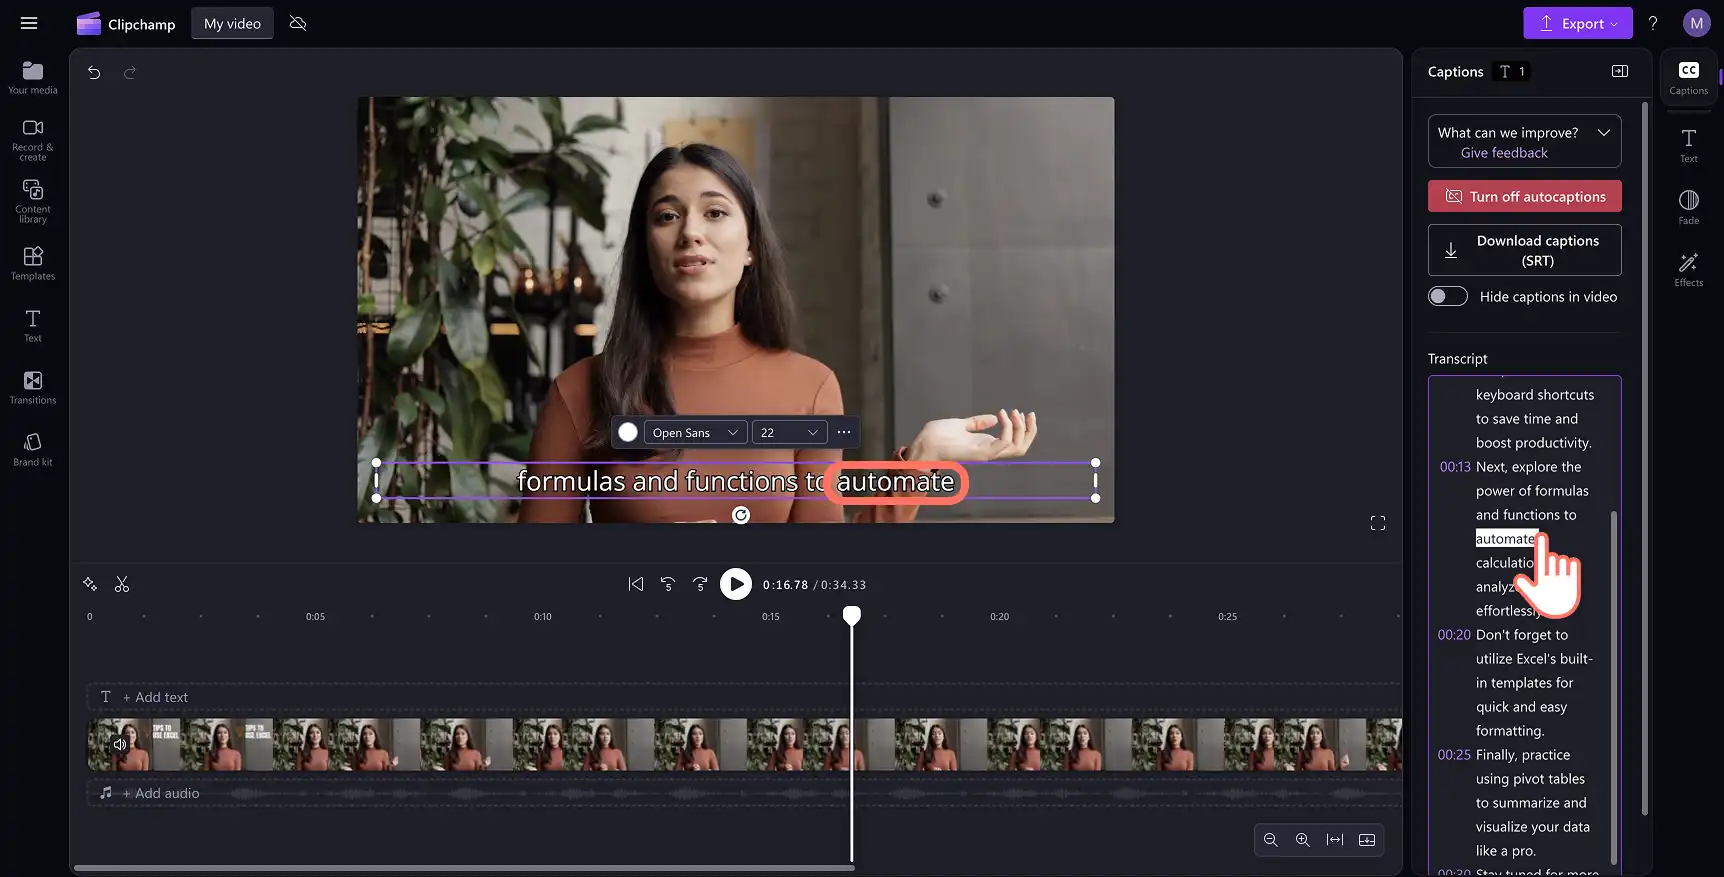Toggle Hide captions in video switch
This screenshot has height=877, width=1724.
(1447, 296)
